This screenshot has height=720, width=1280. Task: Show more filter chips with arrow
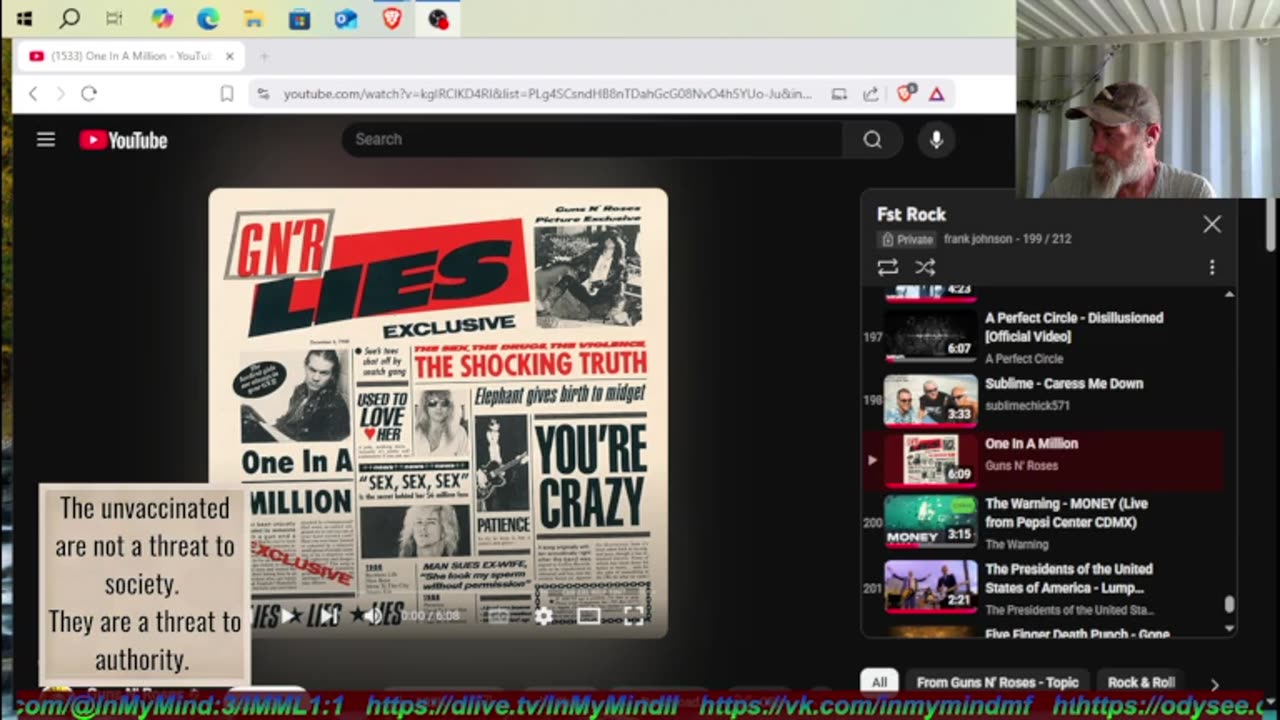(x=1215, y=684)
